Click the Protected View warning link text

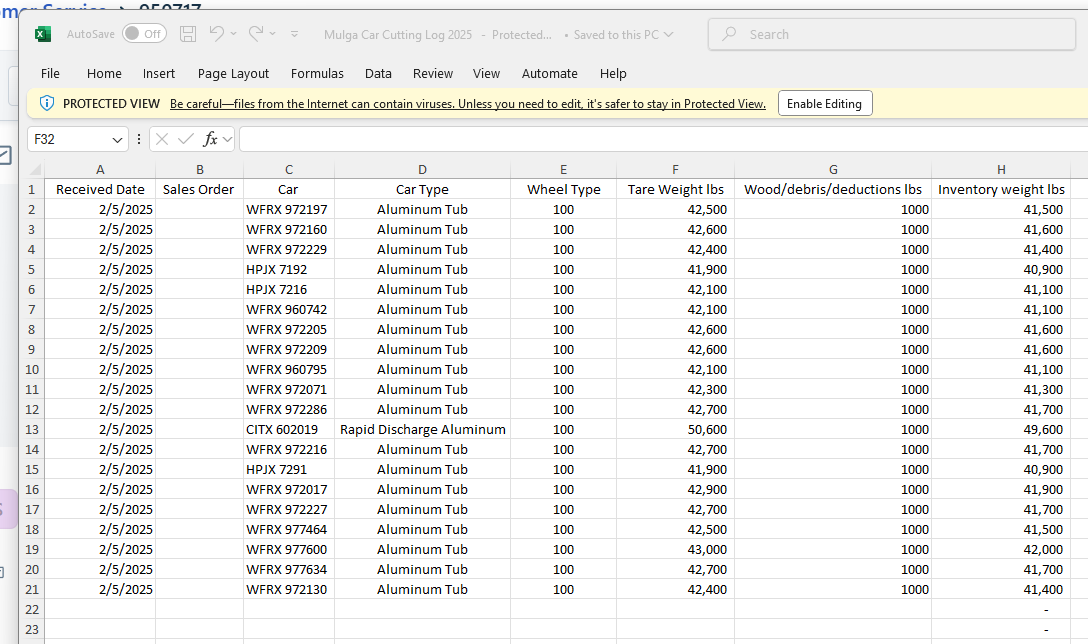[468, 104]
